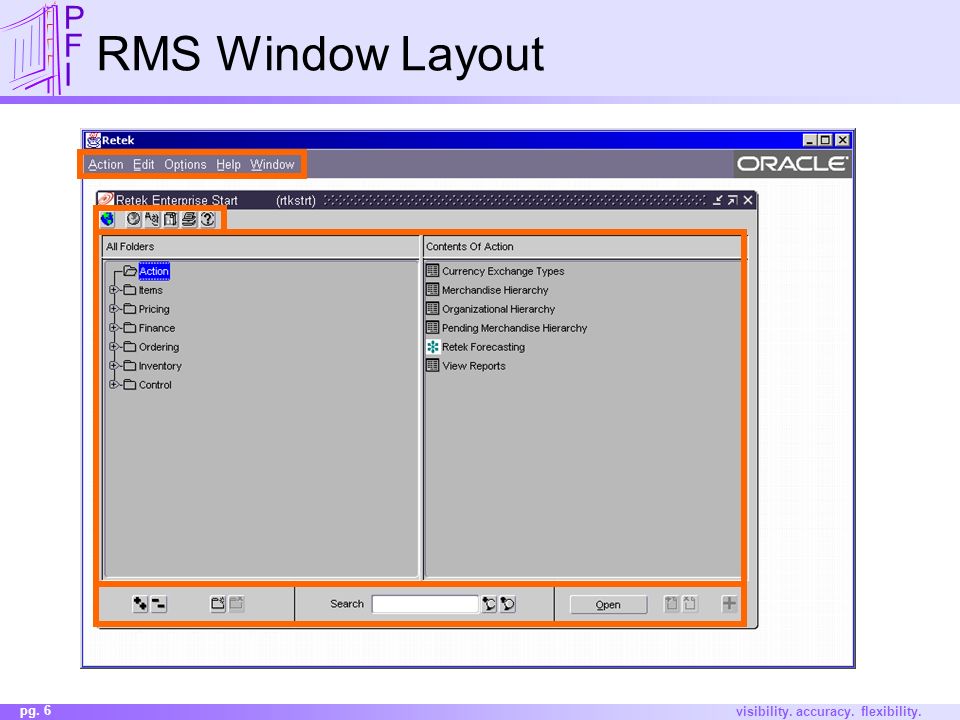The height and width of the screenshot is (720, 960).
Task: Select "Organizational Hierarchy" in contents list
Action: coord(498,309)
